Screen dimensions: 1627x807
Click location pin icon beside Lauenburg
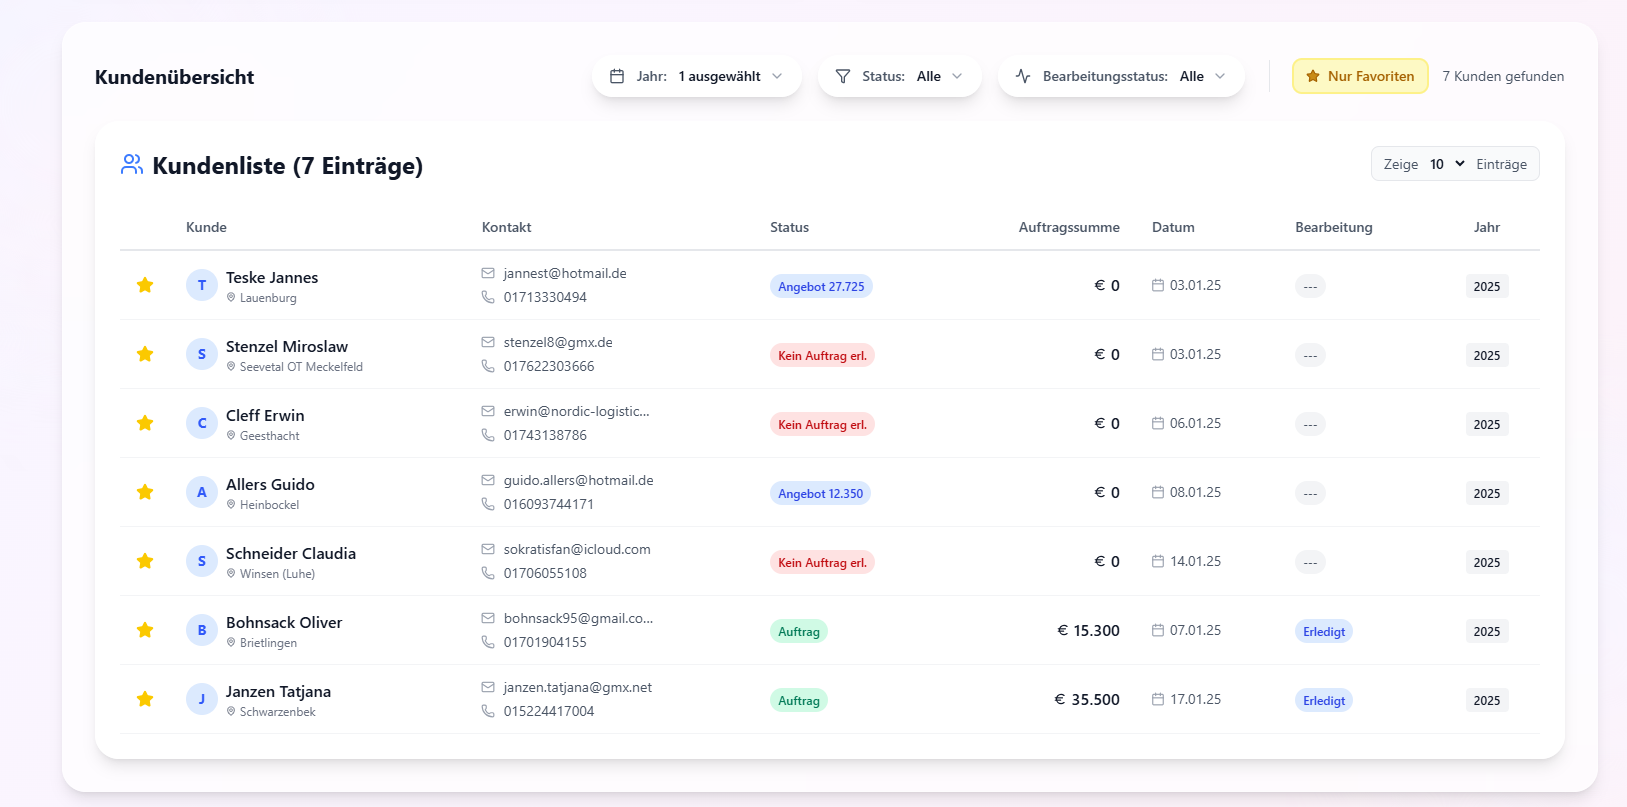pyautogui.click(x=231, y=298)
